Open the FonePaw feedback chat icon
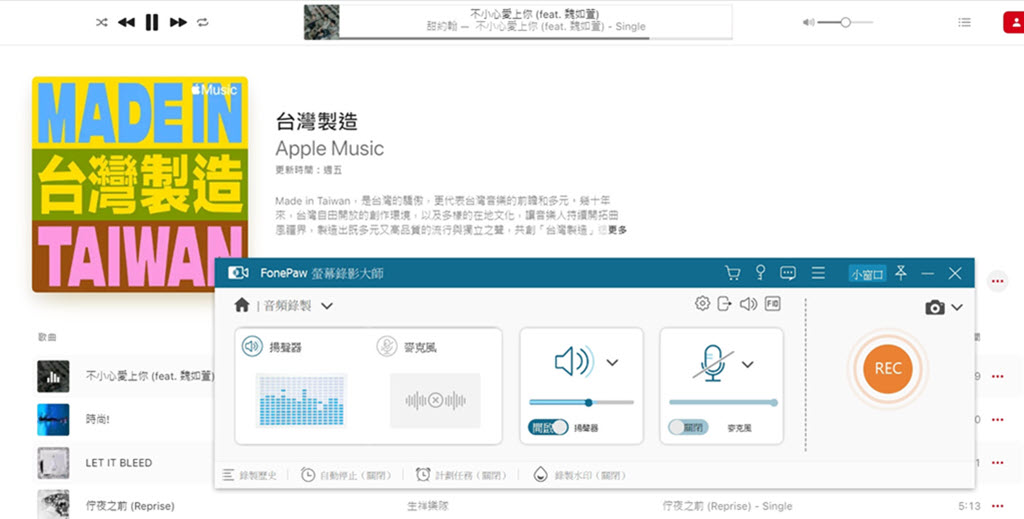Screen dimensions: 1024x519 tap(788, 273)
